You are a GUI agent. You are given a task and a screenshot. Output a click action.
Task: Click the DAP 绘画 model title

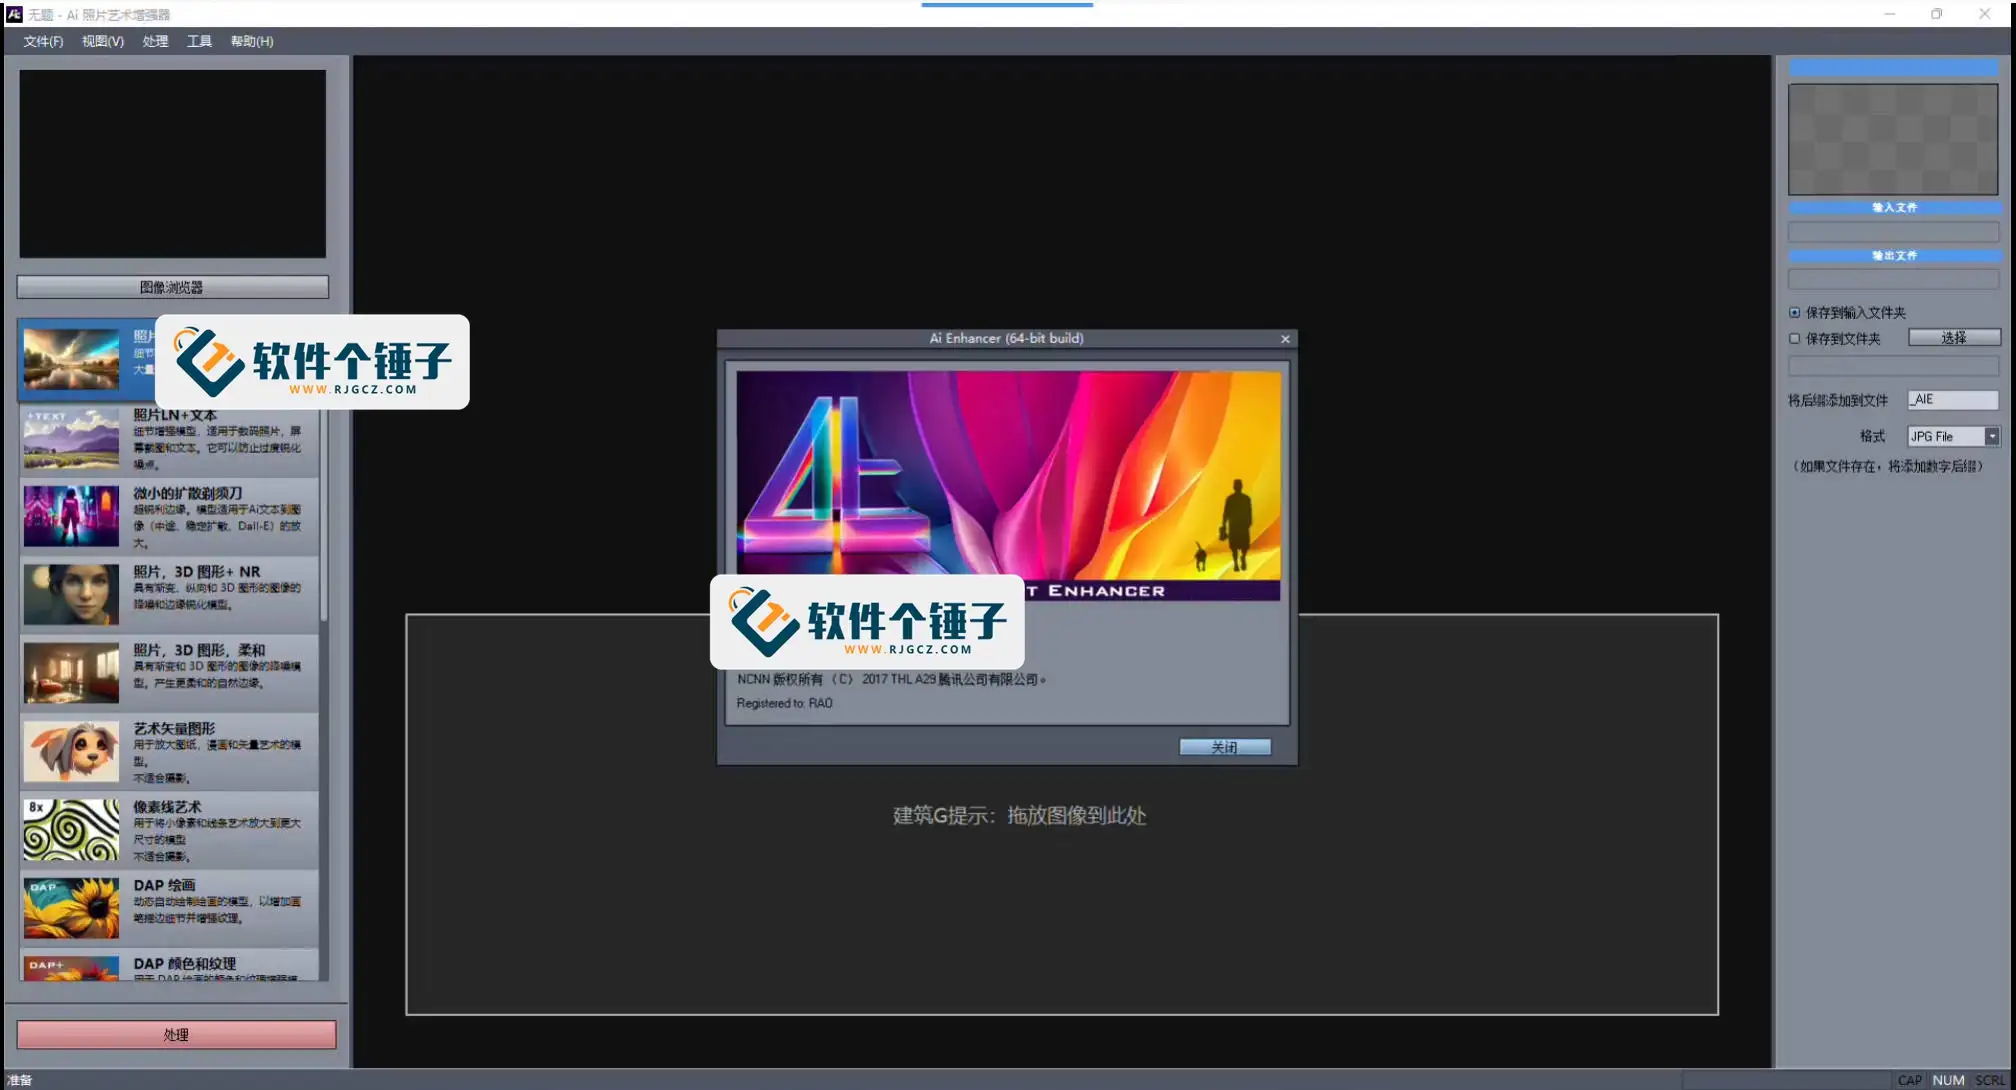tap(165, 885)
